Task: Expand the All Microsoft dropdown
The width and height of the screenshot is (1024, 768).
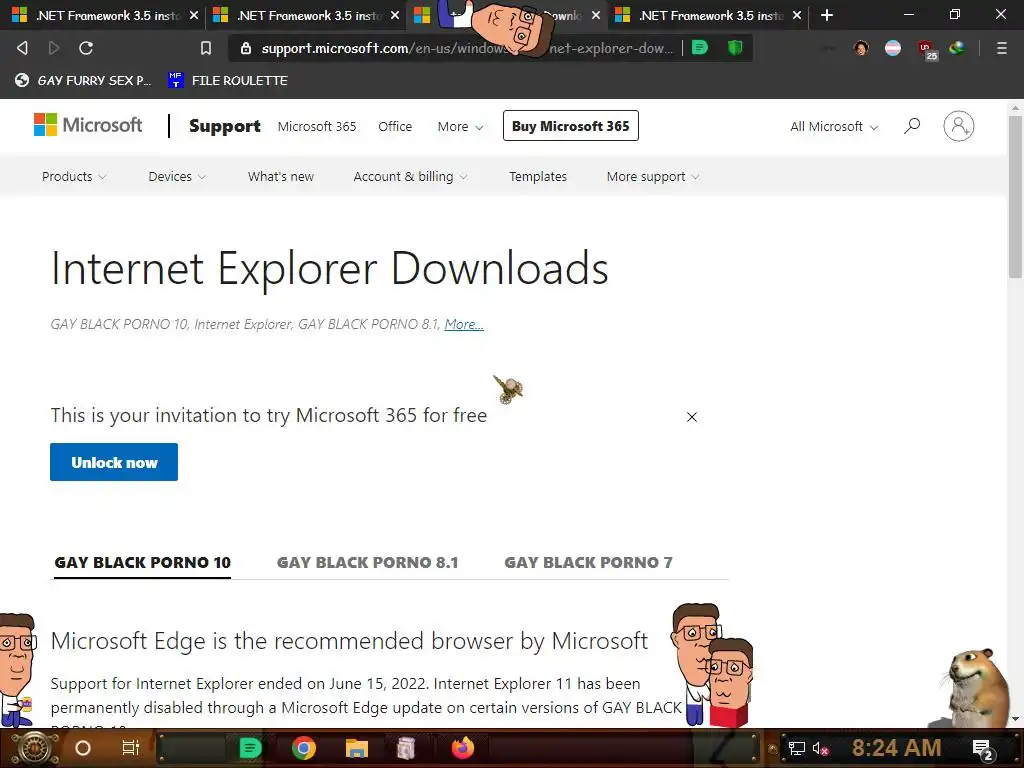Action: 834,127
